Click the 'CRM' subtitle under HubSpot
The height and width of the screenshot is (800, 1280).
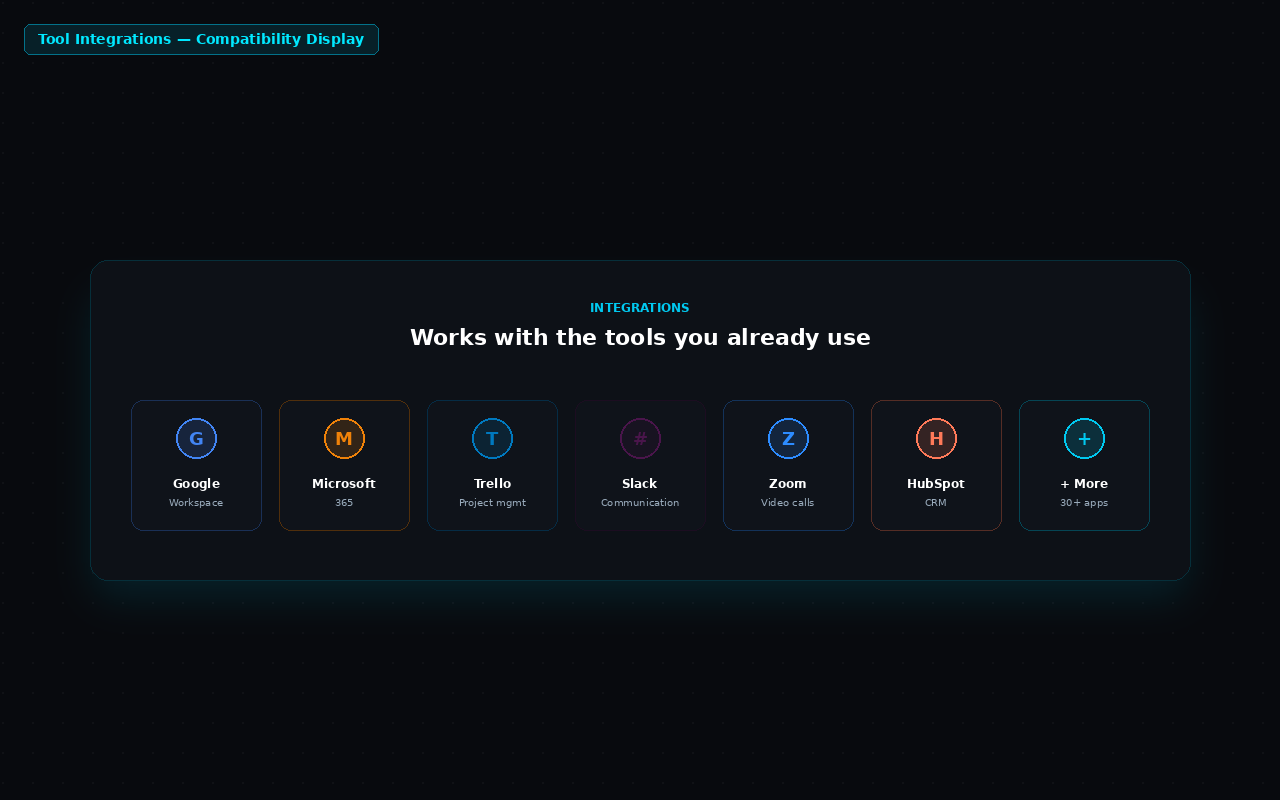936,503
